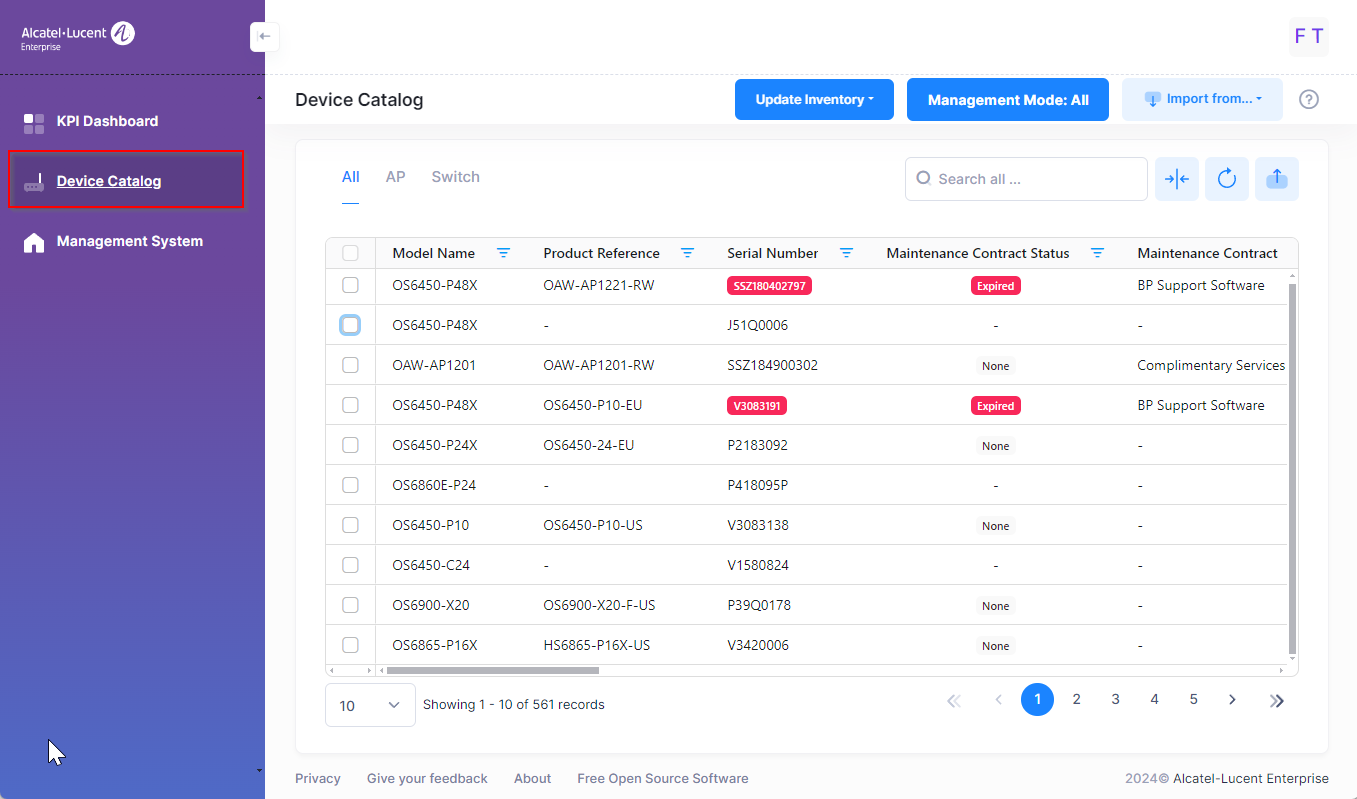Click serial number P418095P

coord(757,485)
